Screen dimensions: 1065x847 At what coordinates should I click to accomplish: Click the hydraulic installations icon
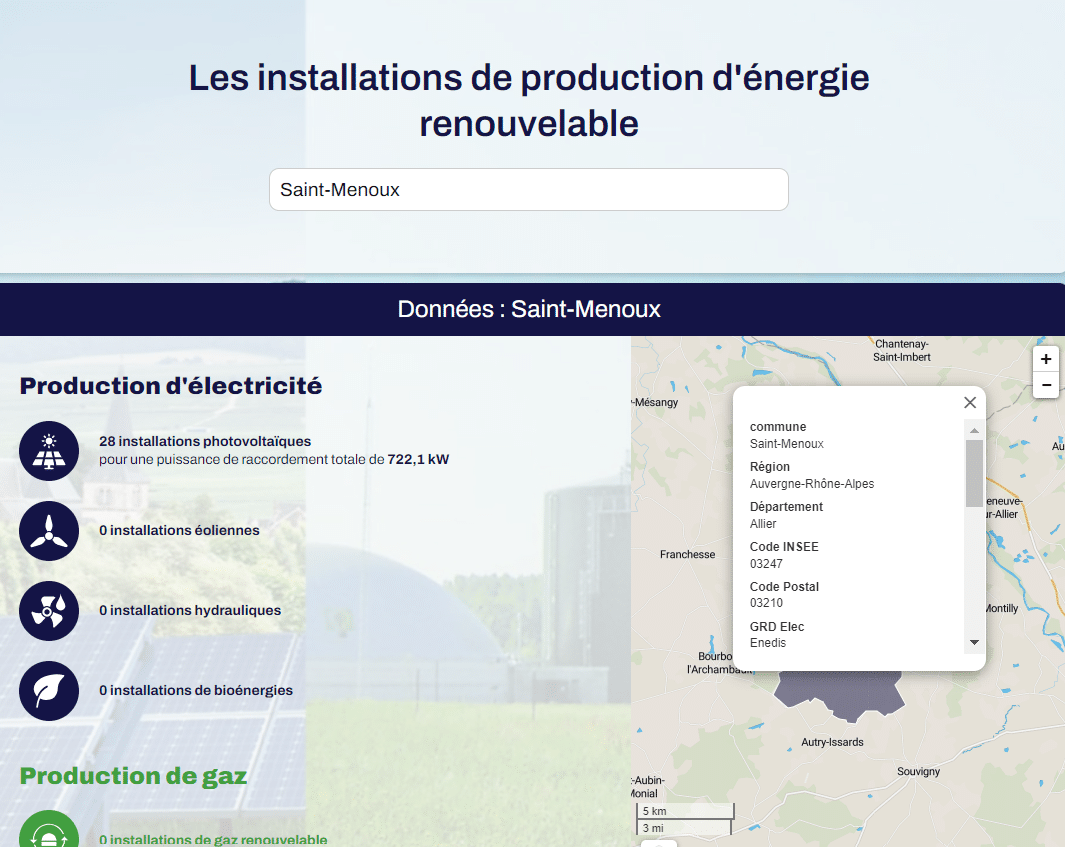click(48, 611)
